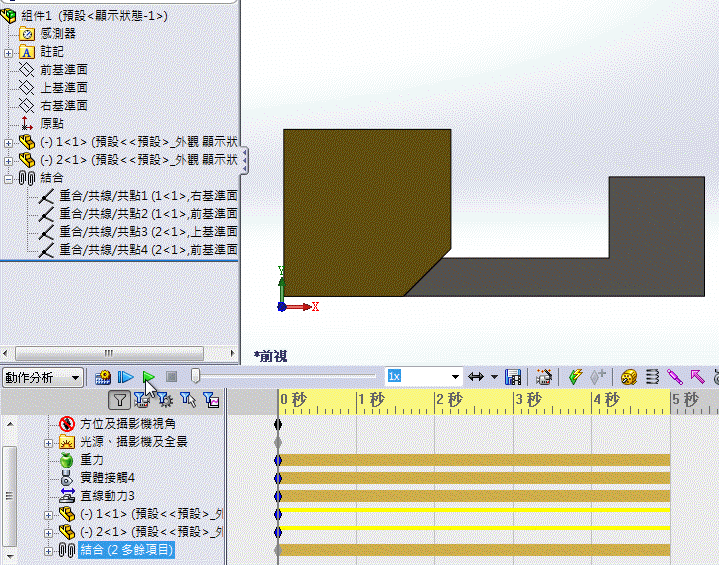Click the feature tree horizontal scrollbar
Screen dimensions: 719x565
point(109,353)
